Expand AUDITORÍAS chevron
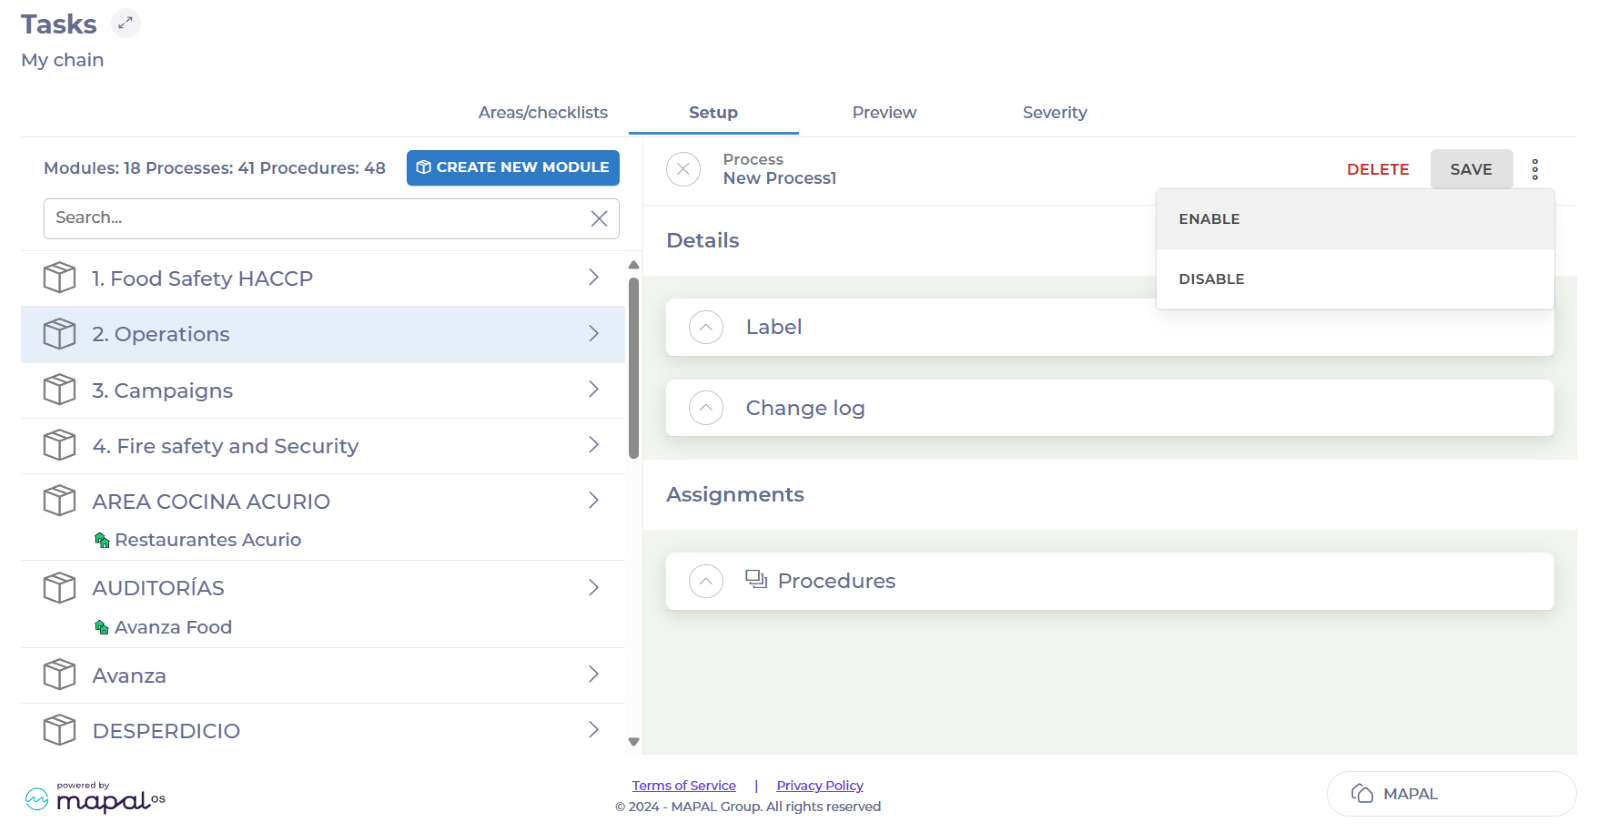The width and height of the screenshot is (1600, 824). click(x=594, y=587)
